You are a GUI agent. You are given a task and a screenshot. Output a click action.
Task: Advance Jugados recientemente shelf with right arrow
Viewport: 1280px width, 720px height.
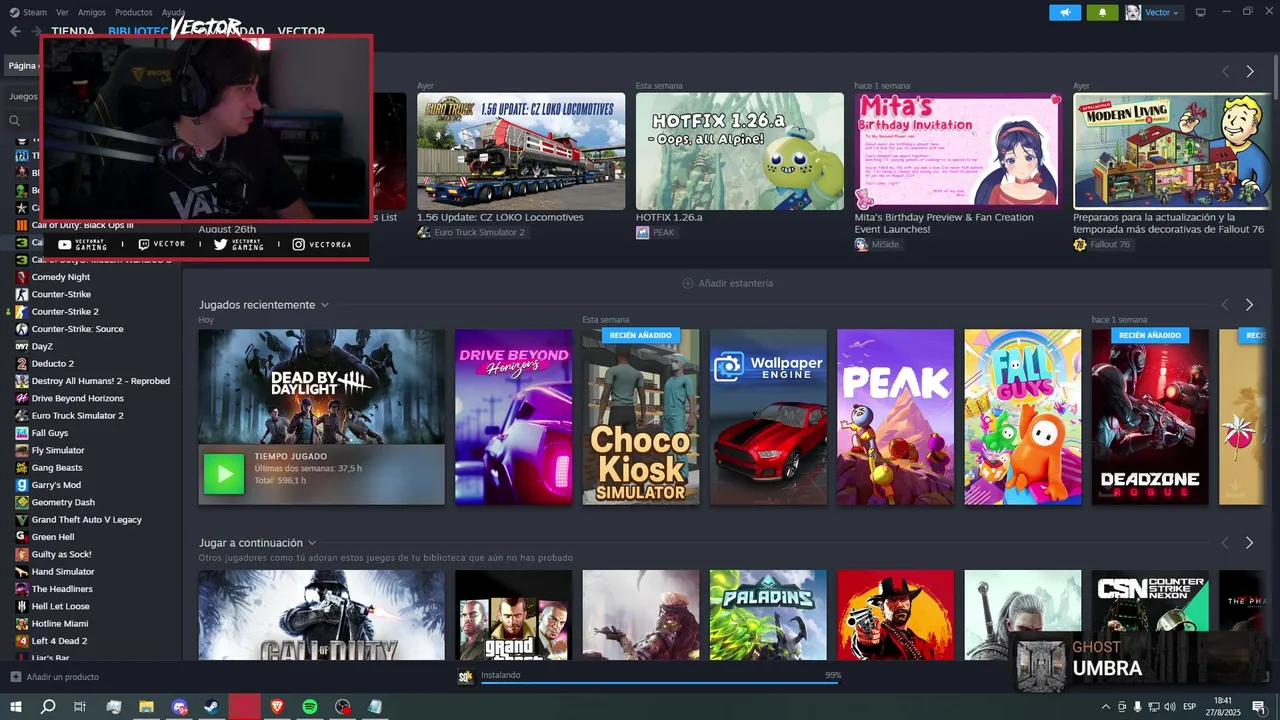tap(1249, 304)
